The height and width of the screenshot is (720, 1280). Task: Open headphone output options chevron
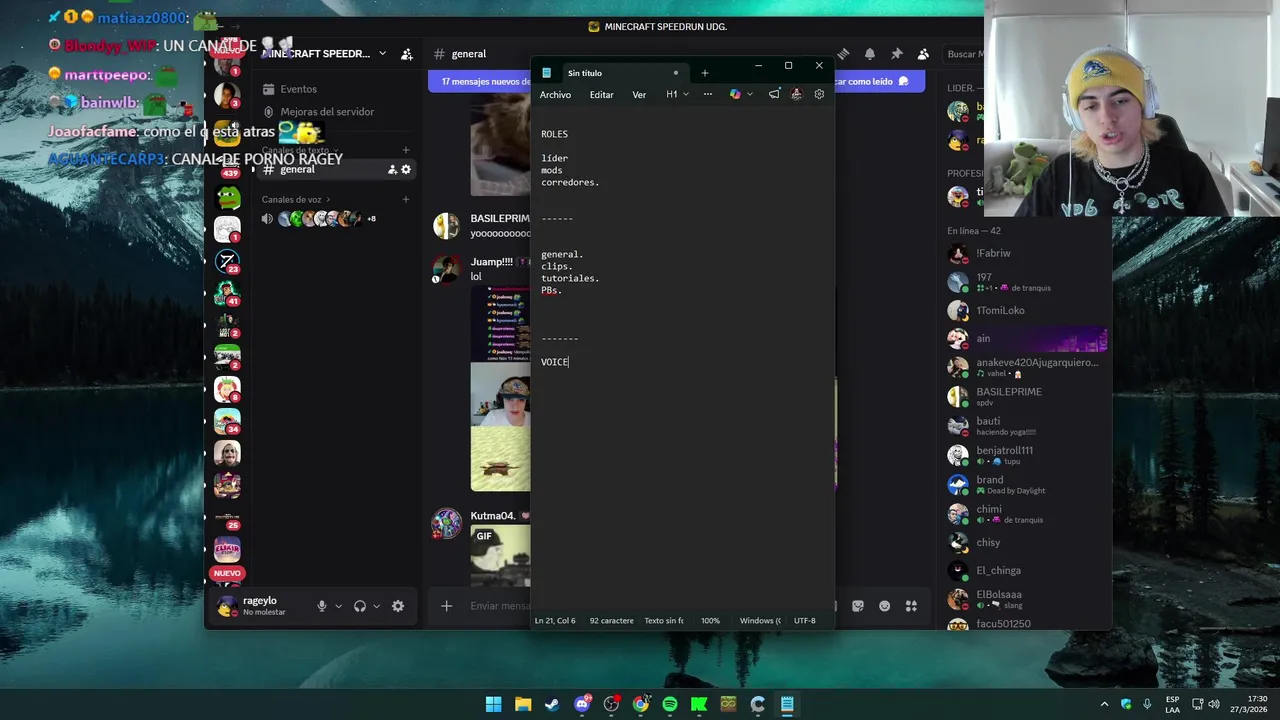[x=376, y=606]
